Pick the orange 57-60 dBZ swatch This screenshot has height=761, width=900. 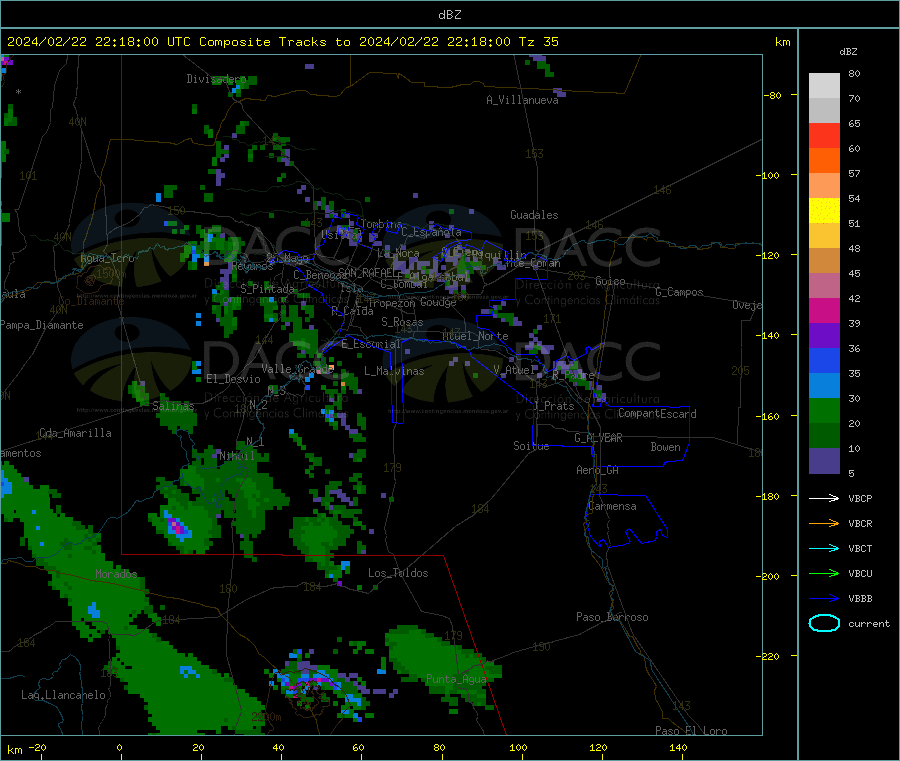[x=824, y=161]
